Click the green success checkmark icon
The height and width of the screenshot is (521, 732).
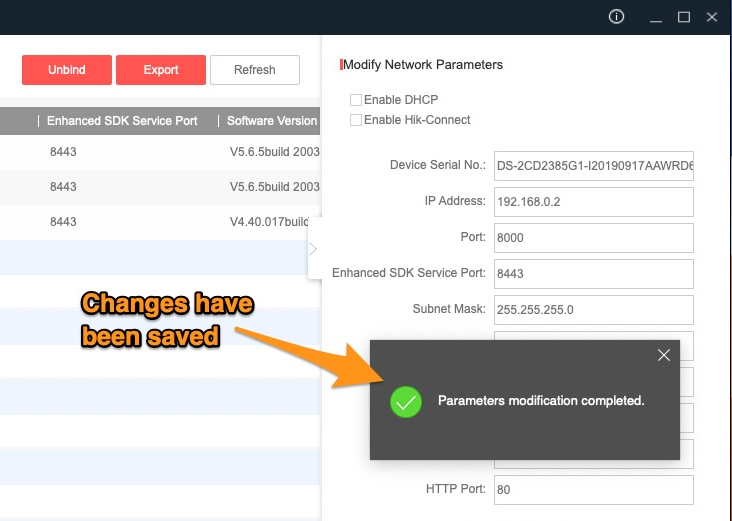[405, 401]
